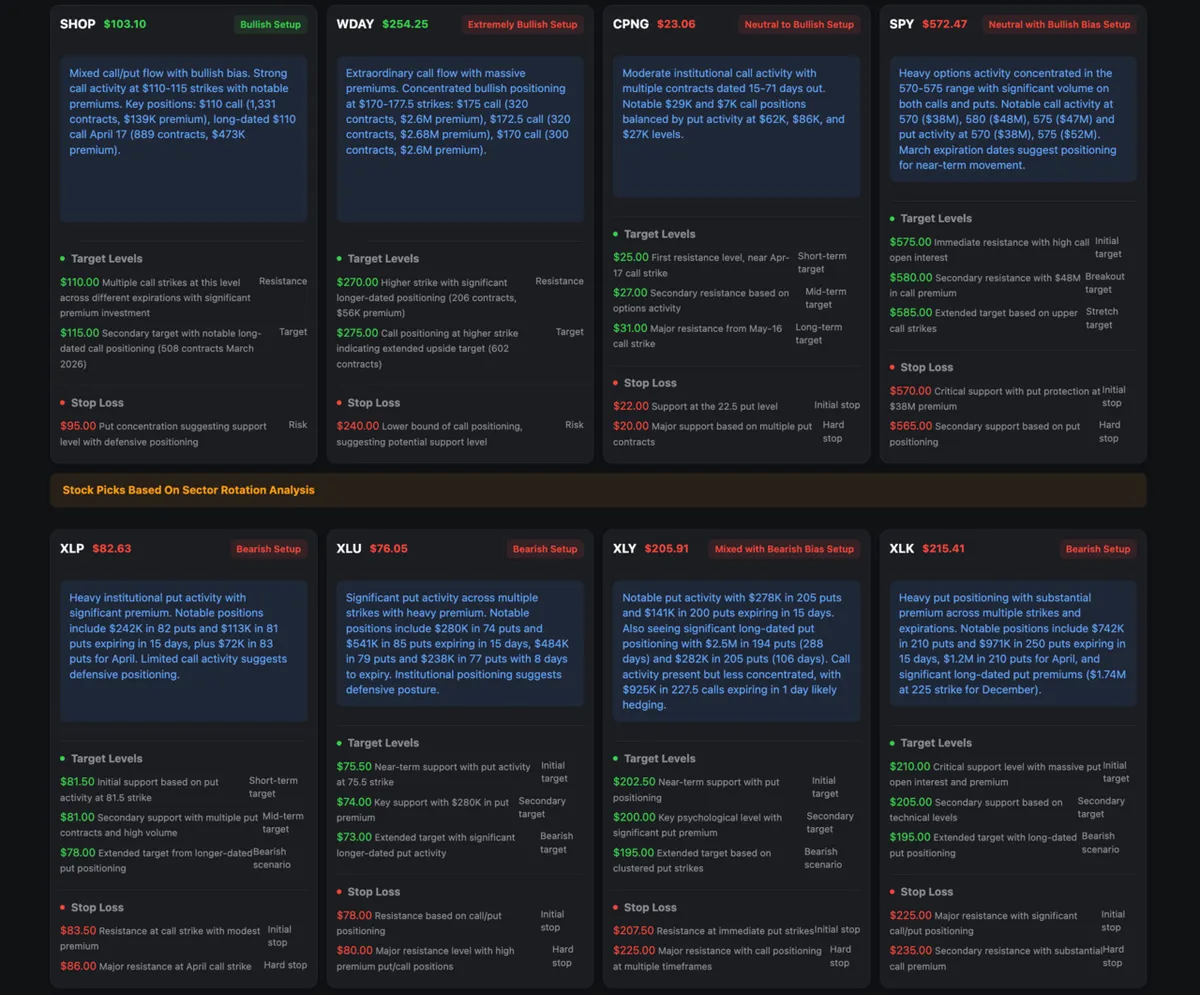The image size is (1200, 995).
Task: Click the green dot beside XLK Target Levels
Action: (891, 743)
